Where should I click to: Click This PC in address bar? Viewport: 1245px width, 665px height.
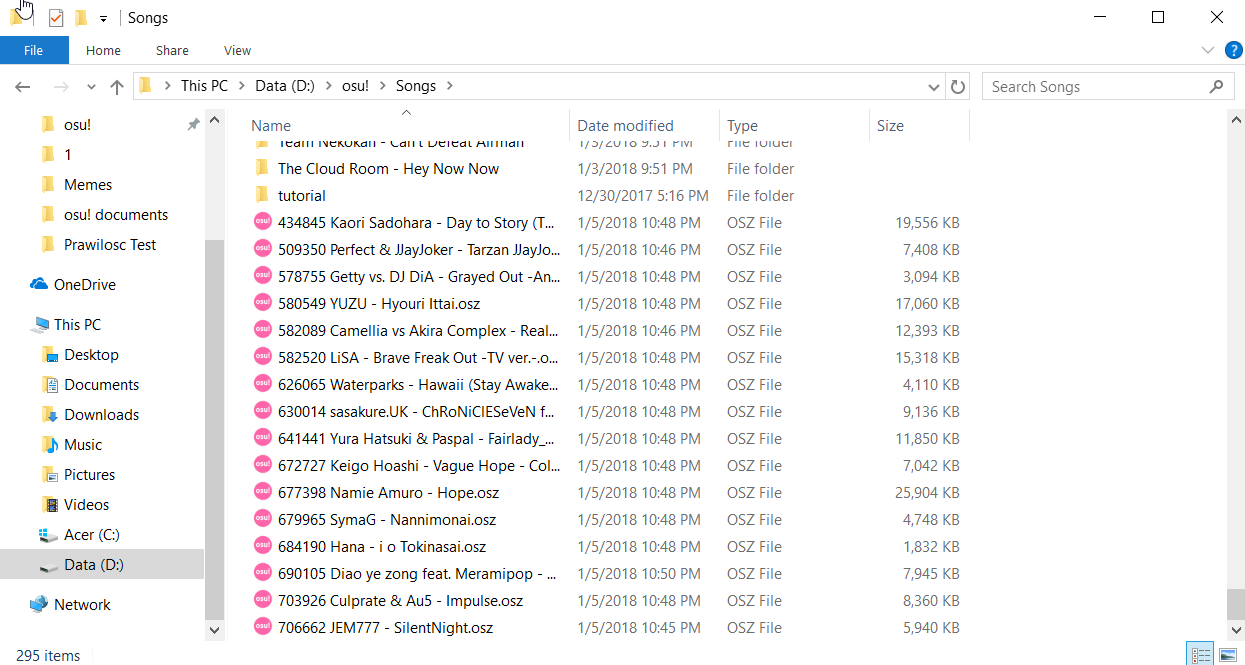pos(204,86)
